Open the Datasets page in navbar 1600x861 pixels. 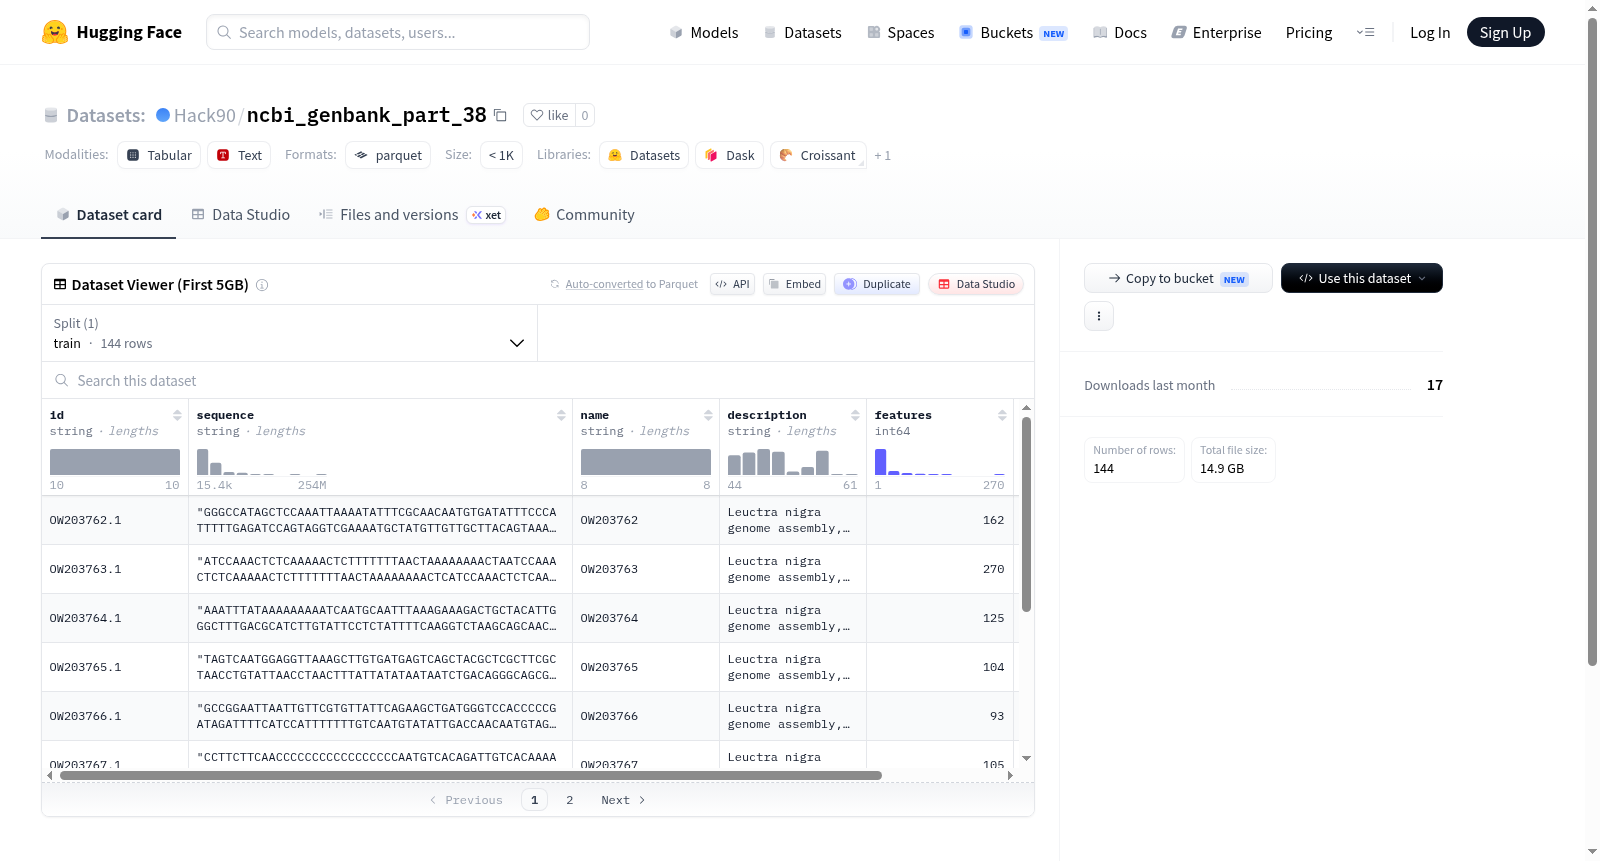coord(803,33)
